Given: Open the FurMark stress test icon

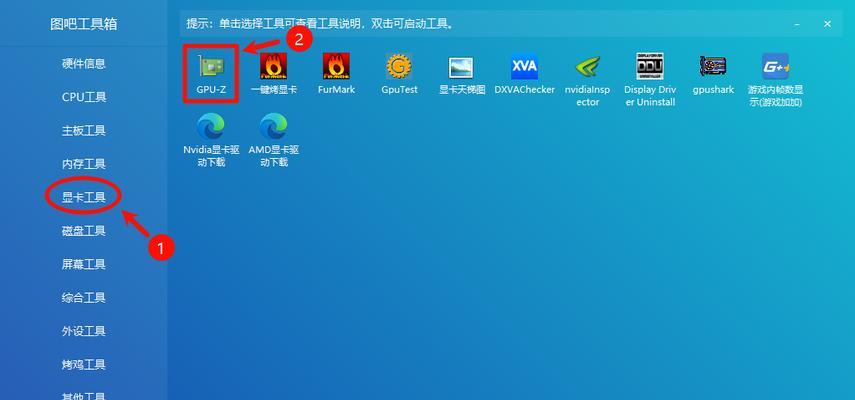Looking at the screenshot, I should point(336,66).
